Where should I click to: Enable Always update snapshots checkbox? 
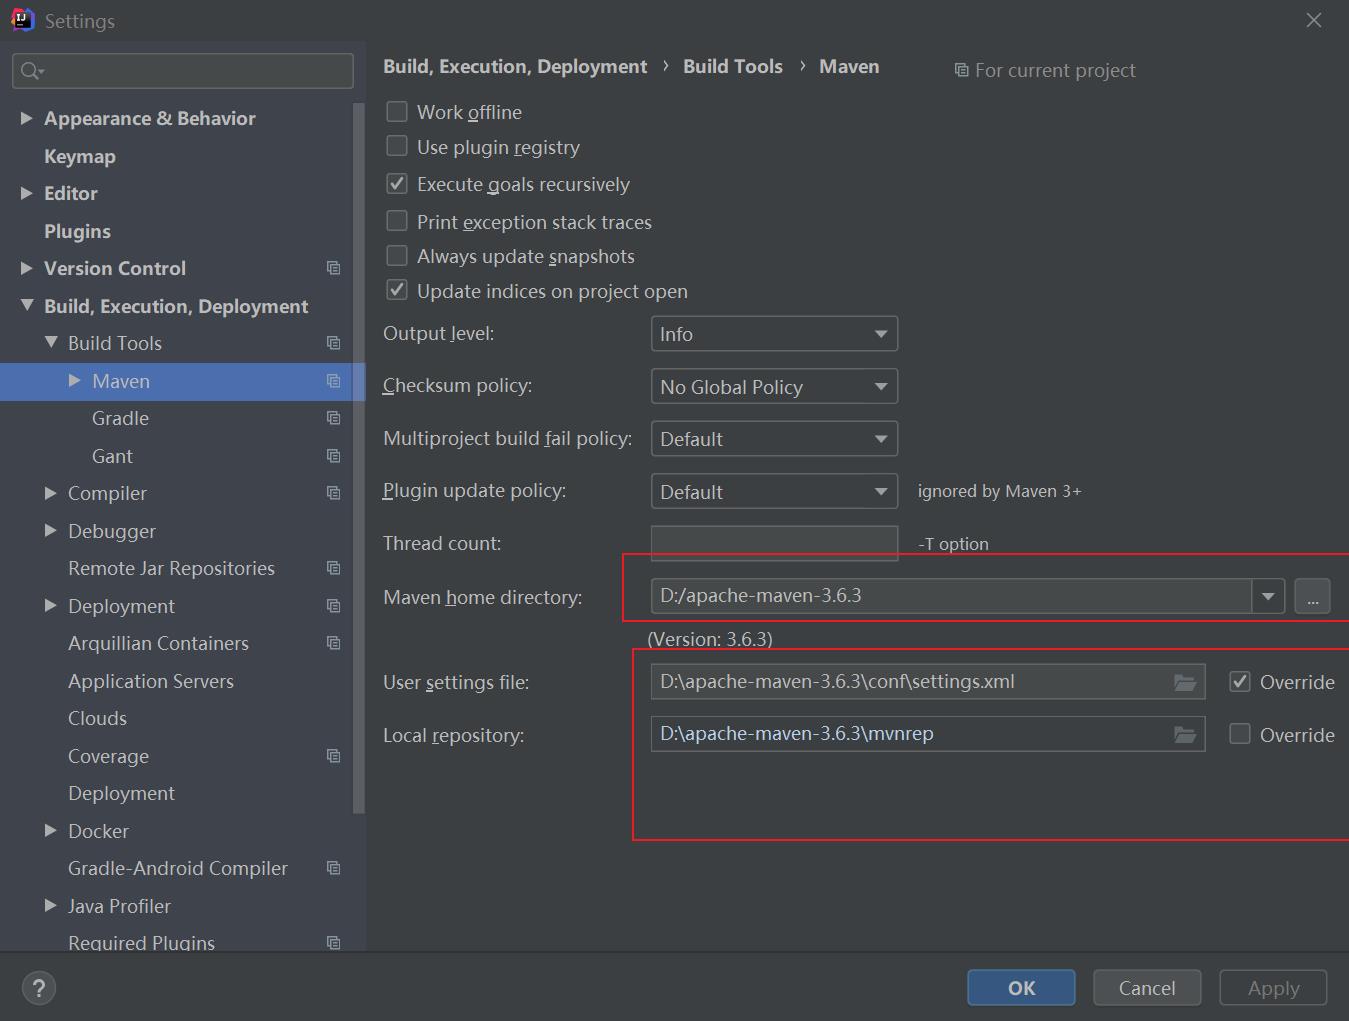click(x=397, y=255)
